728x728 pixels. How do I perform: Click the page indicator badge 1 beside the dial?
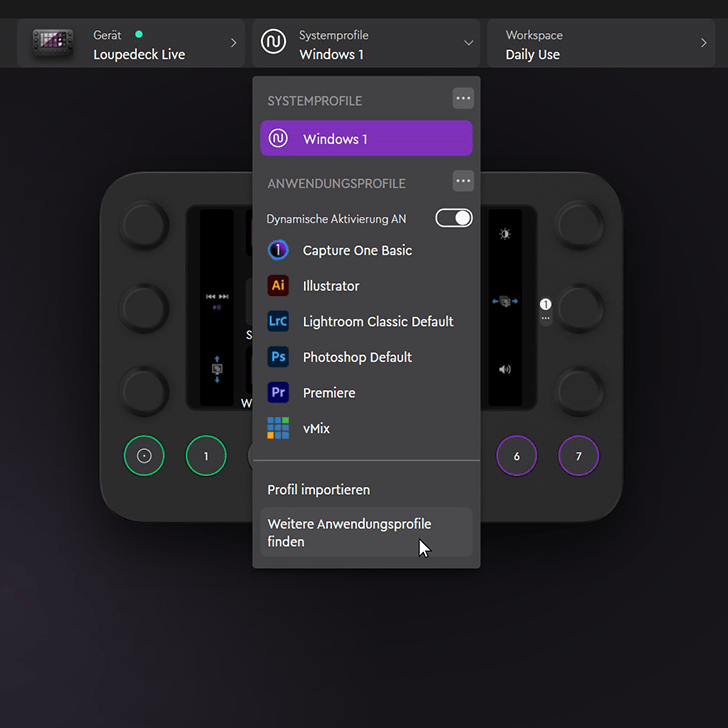(546, 305)
